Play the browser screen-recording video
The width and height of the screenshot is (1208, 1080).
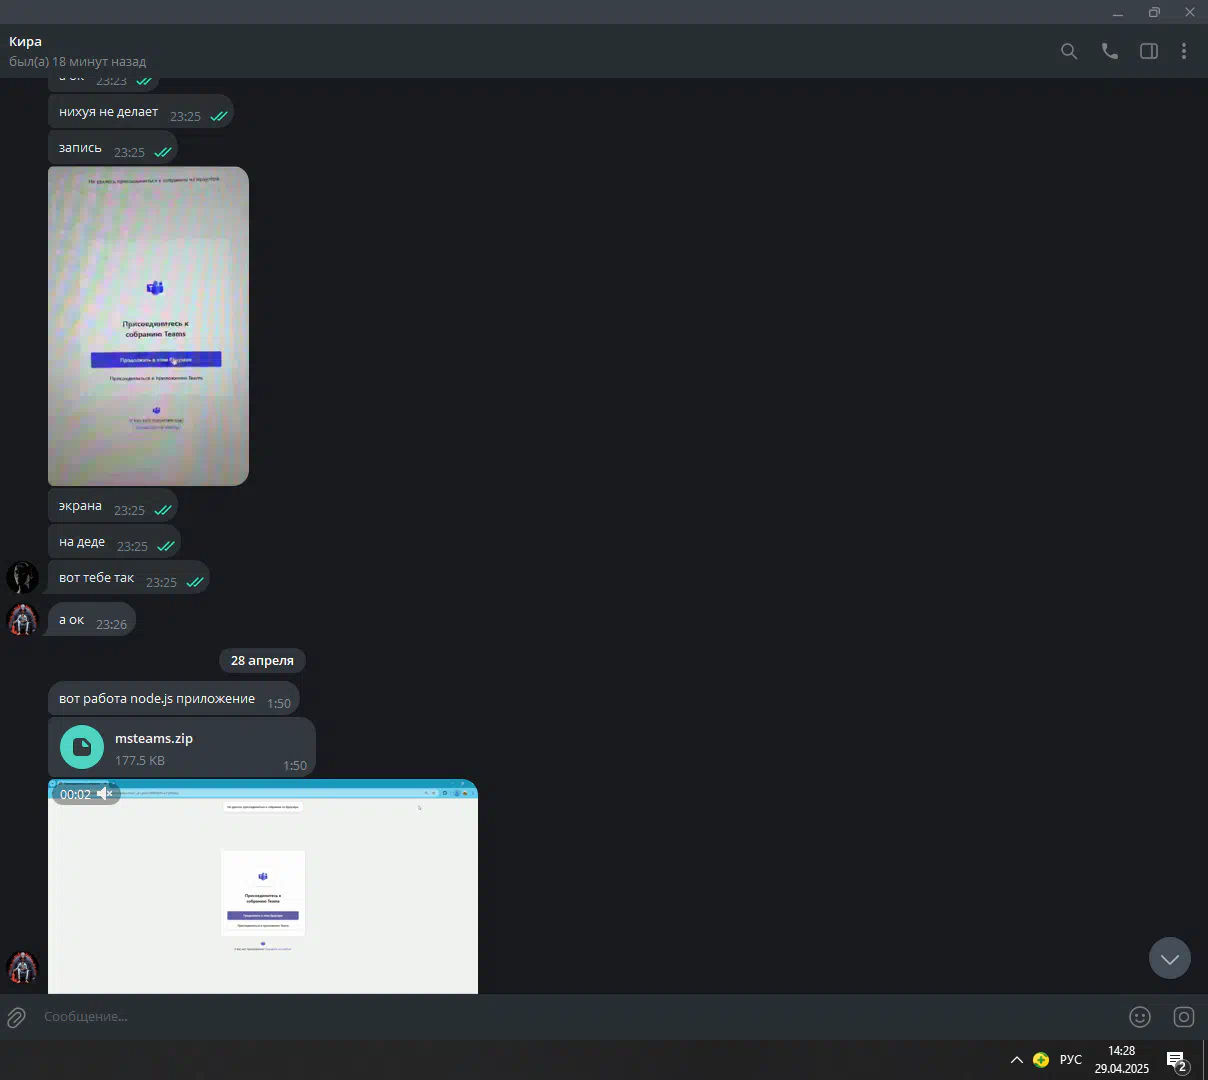click(263, 887)
